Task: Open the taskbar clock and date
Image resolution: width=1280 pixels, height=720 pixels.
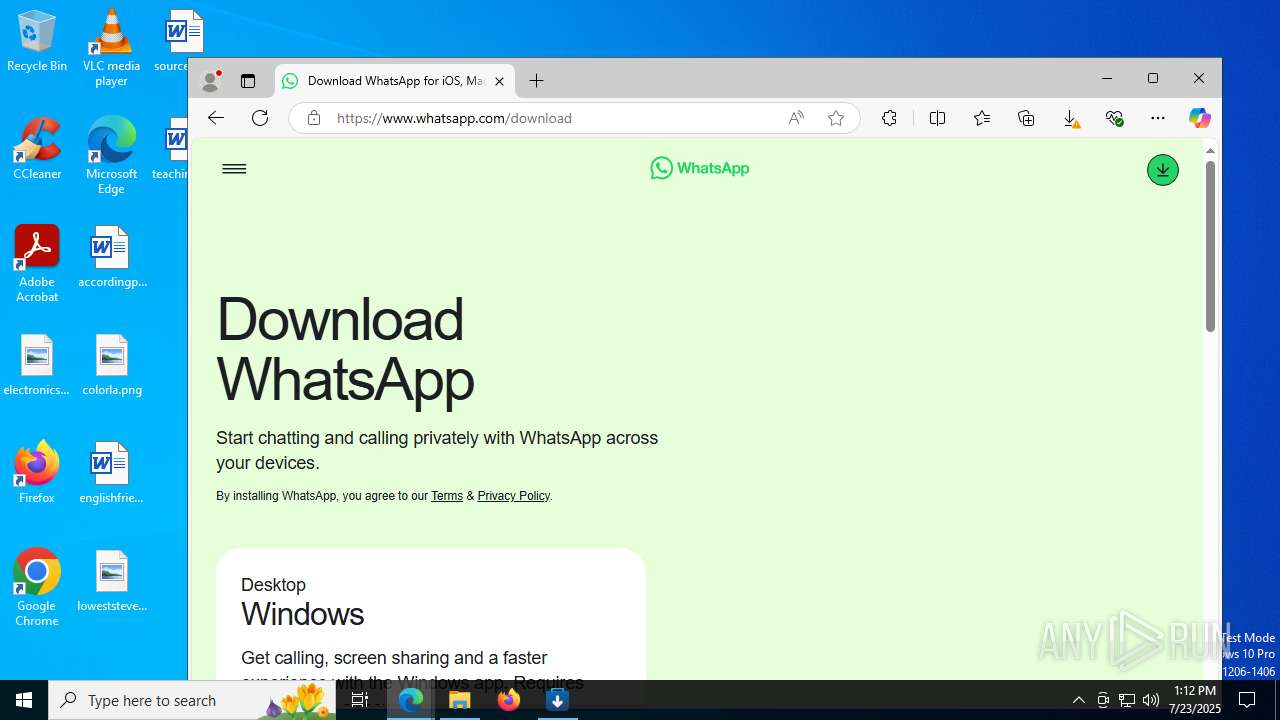Action: [x=1196, y=700]
